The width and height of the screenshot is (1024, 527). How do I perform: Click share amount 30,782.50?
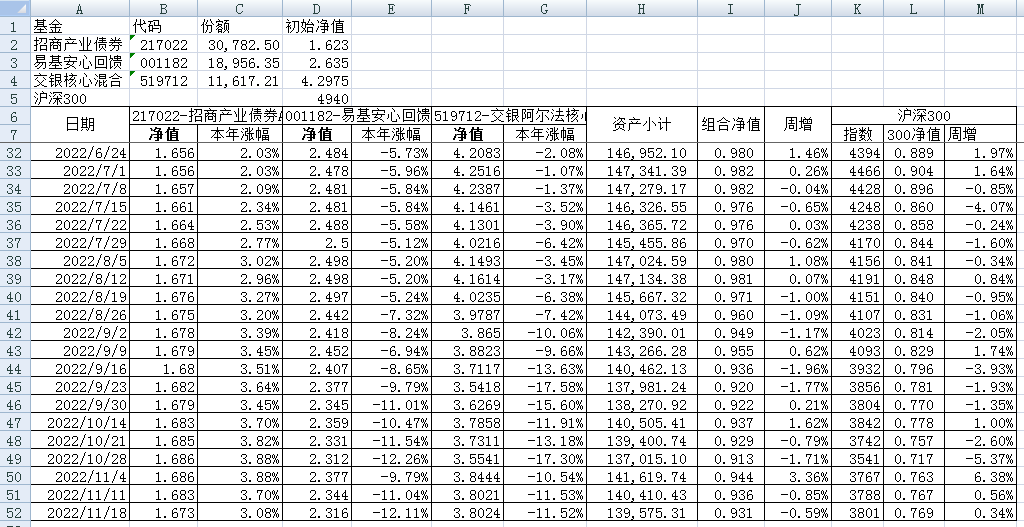click(240, 45)
